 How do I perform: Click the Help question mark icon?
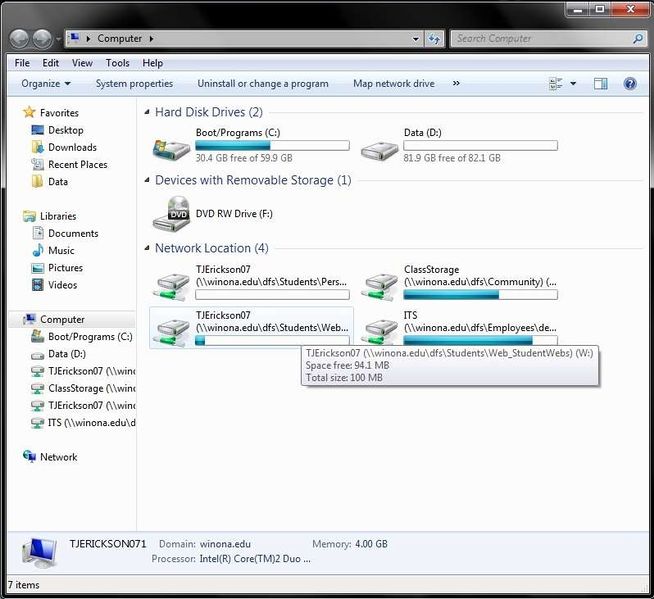click(x=630, y=84)
